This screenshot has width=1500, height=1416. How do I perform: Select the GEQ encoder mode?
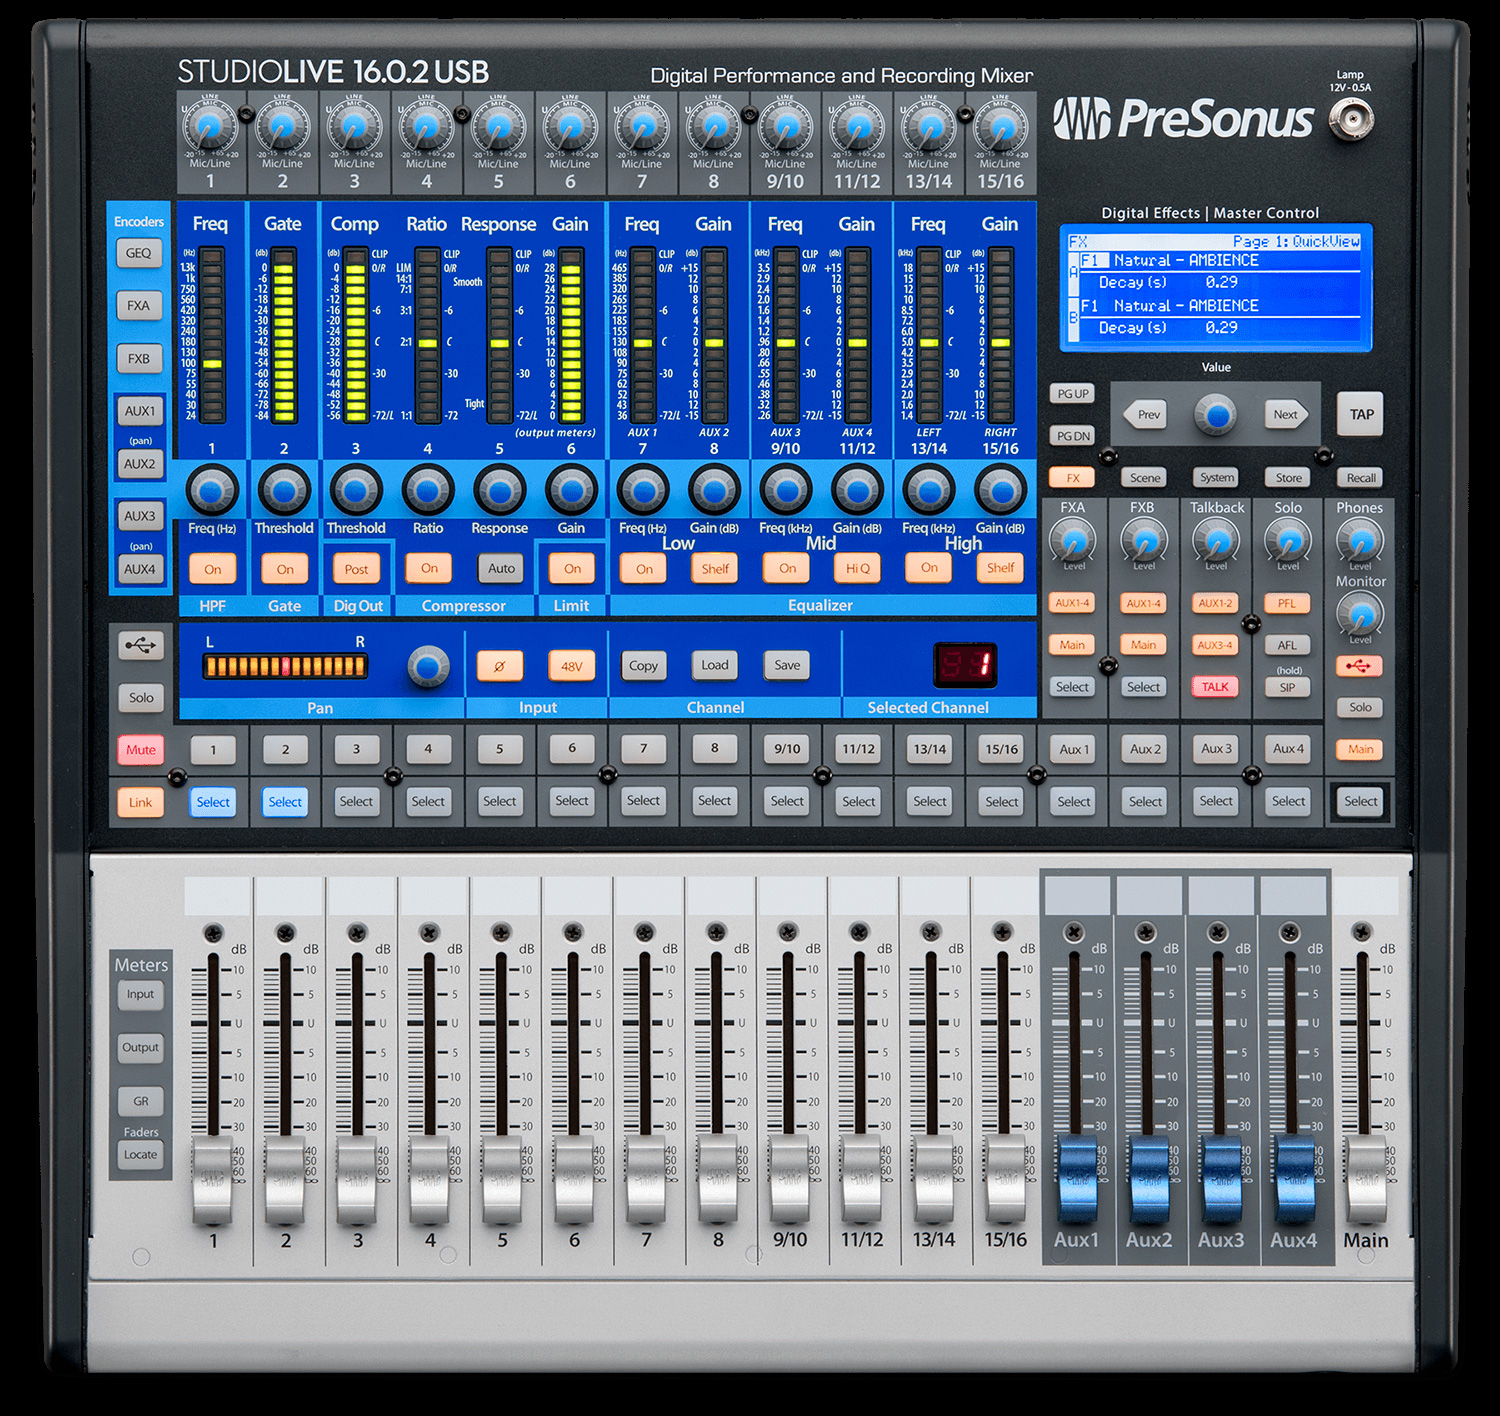click(x=140, y=253)
